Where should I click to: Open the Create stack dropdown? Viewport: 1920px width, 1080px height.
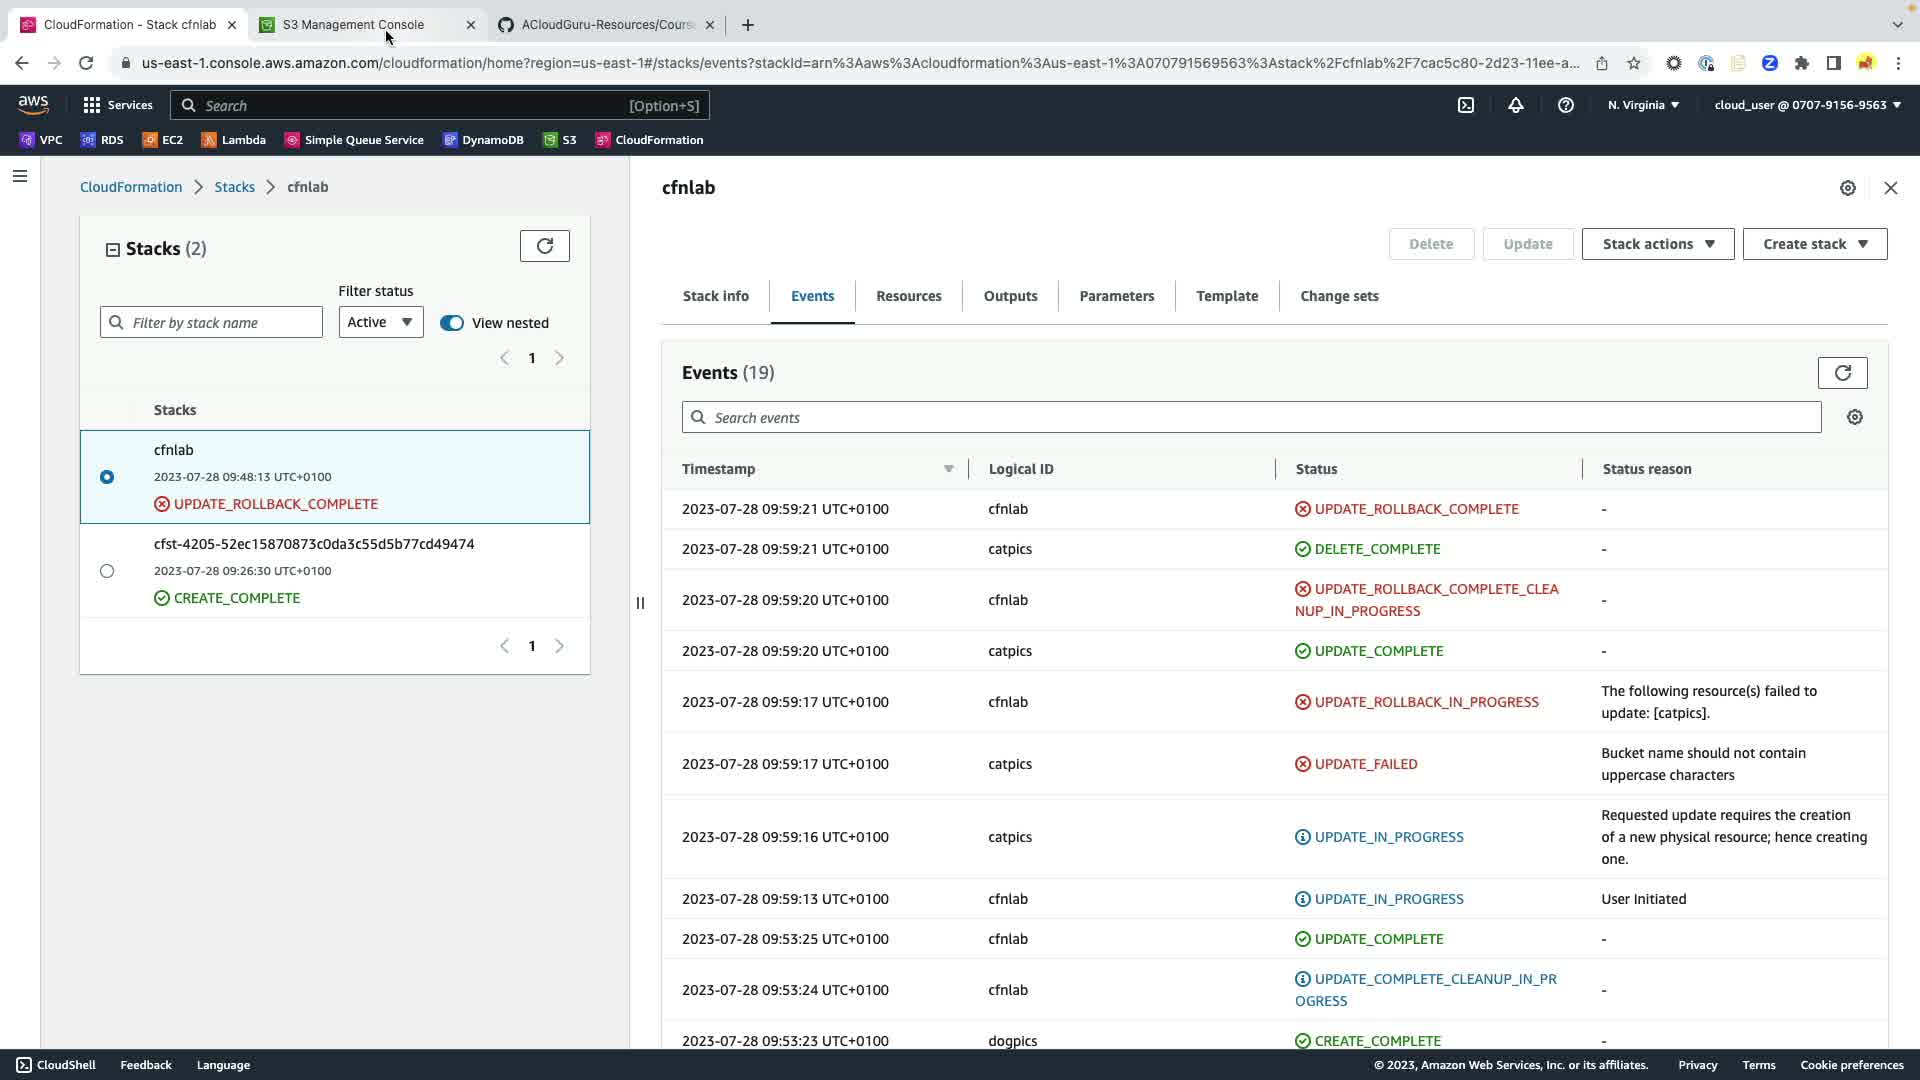[x=1814, y=244]
